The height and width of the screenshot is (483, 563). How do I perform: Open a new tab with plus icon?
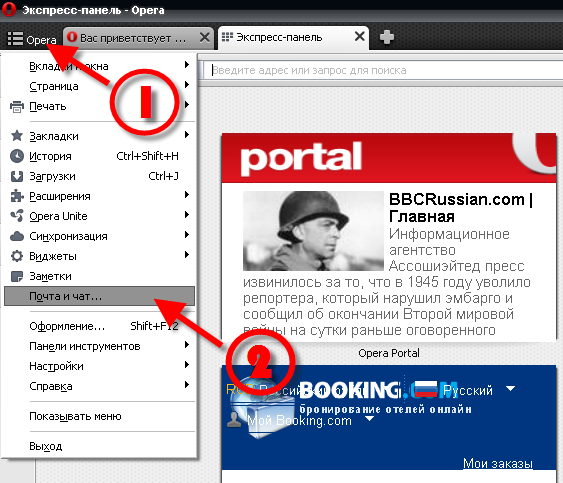[x=386, y=37]
